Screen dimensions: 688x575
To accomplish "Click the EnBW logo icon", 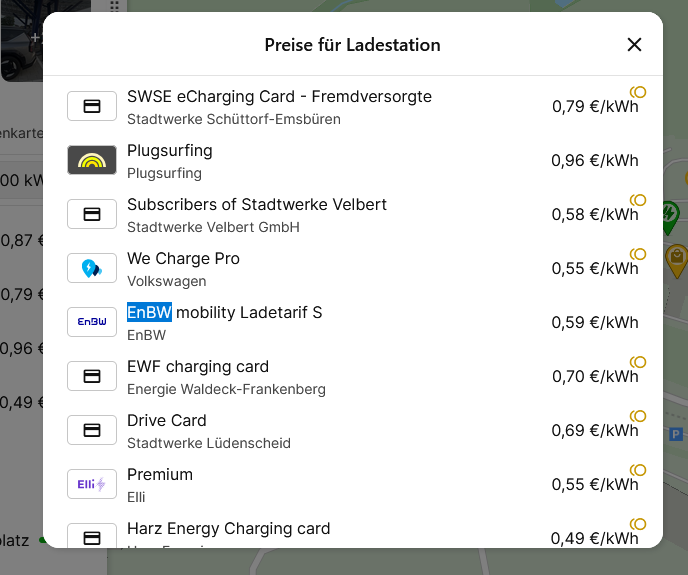I will [x=92, y=322].
